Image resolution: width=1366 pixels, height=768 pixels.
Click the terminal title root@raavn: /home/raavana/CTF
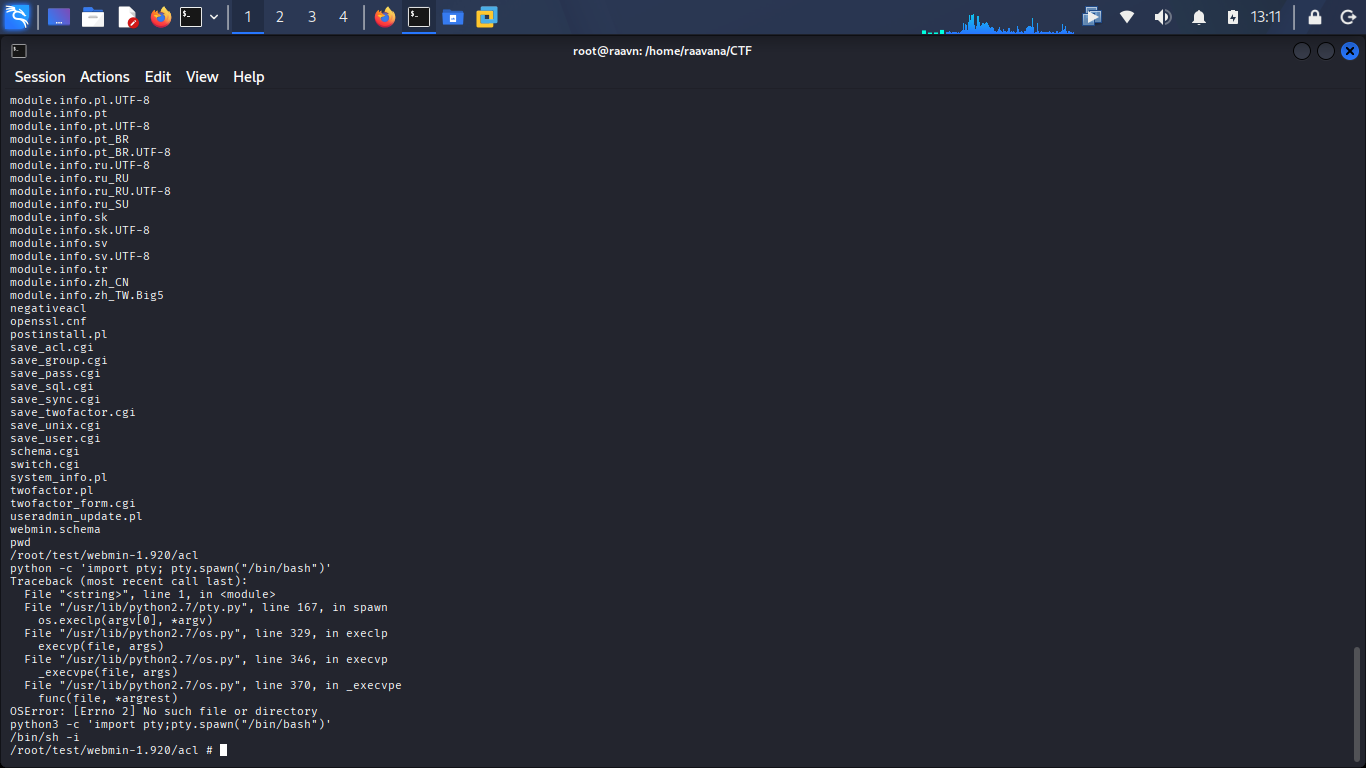click(x=662, y=51)
